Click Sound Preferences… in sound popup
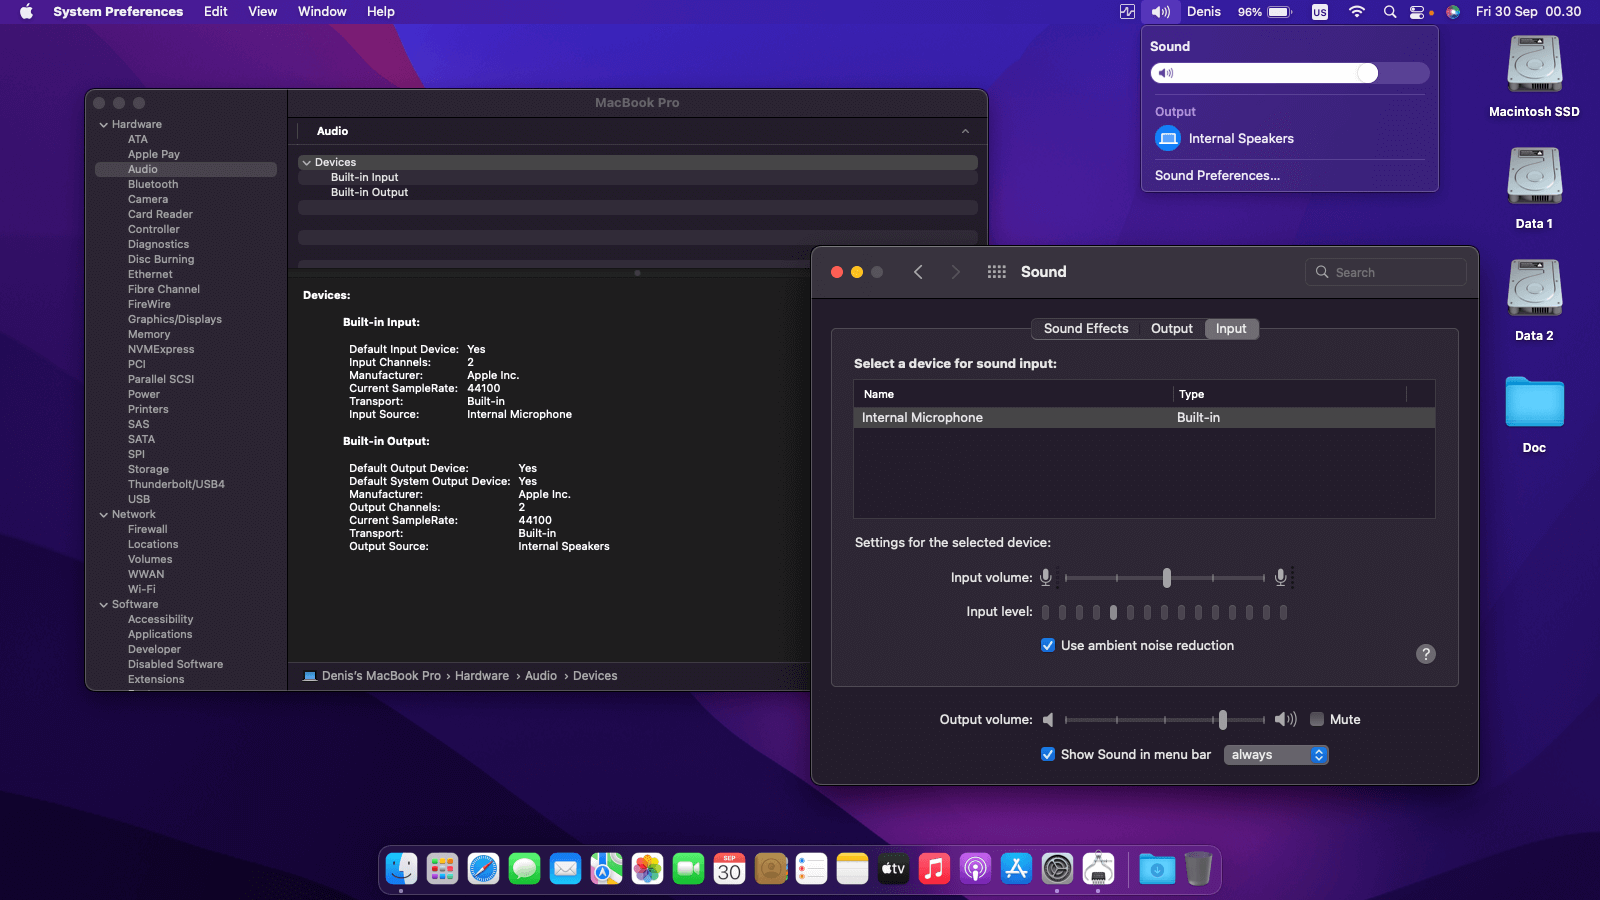The image size is (1600, 900). [x=1217, y=176]
